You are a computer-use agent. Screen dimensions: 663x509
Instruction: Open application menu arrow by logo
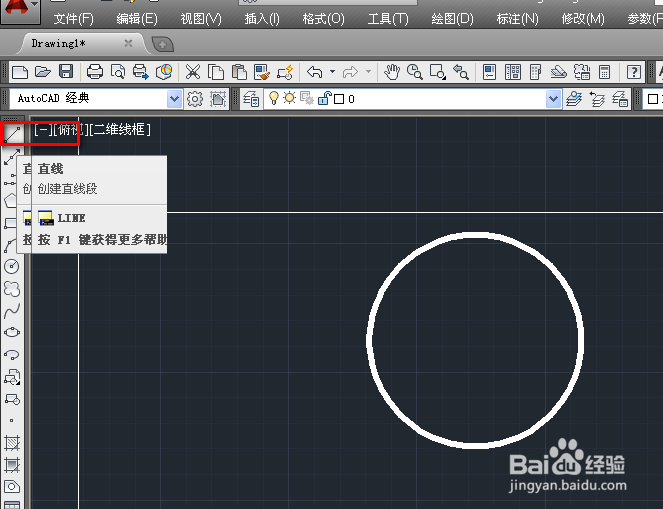click(35, 4)
